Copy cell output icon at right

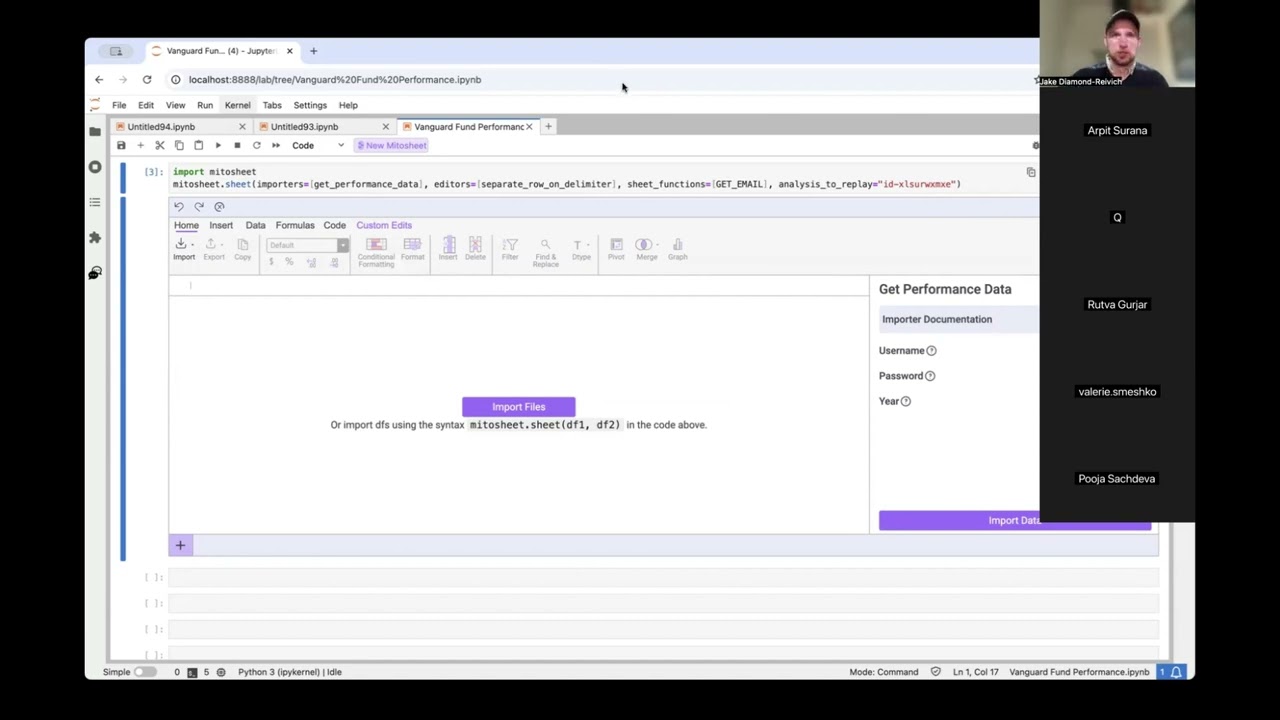[1031, 172]
